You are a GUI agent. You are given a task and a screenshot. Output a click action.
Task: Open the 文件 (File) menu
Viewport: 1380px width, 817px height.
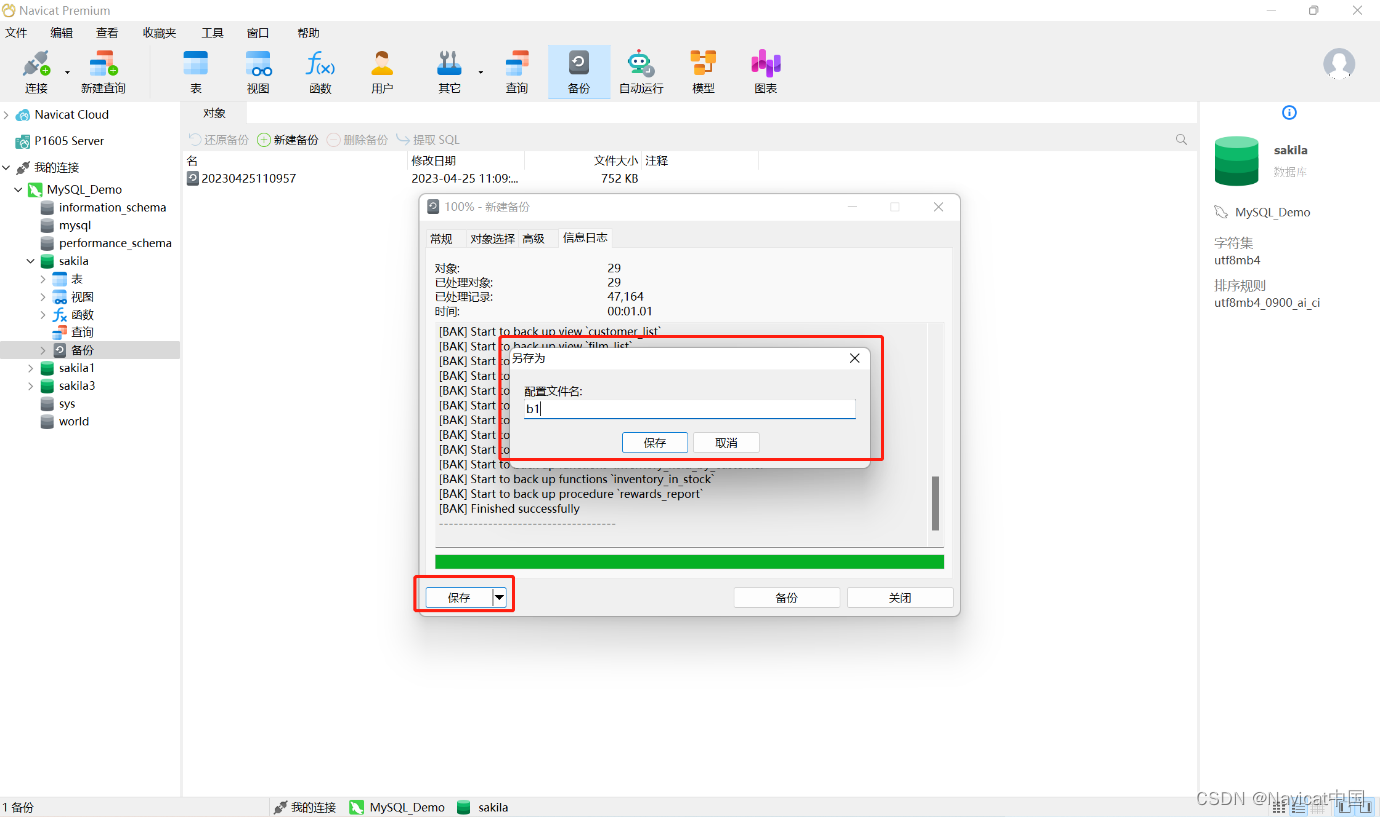[16, 33]
